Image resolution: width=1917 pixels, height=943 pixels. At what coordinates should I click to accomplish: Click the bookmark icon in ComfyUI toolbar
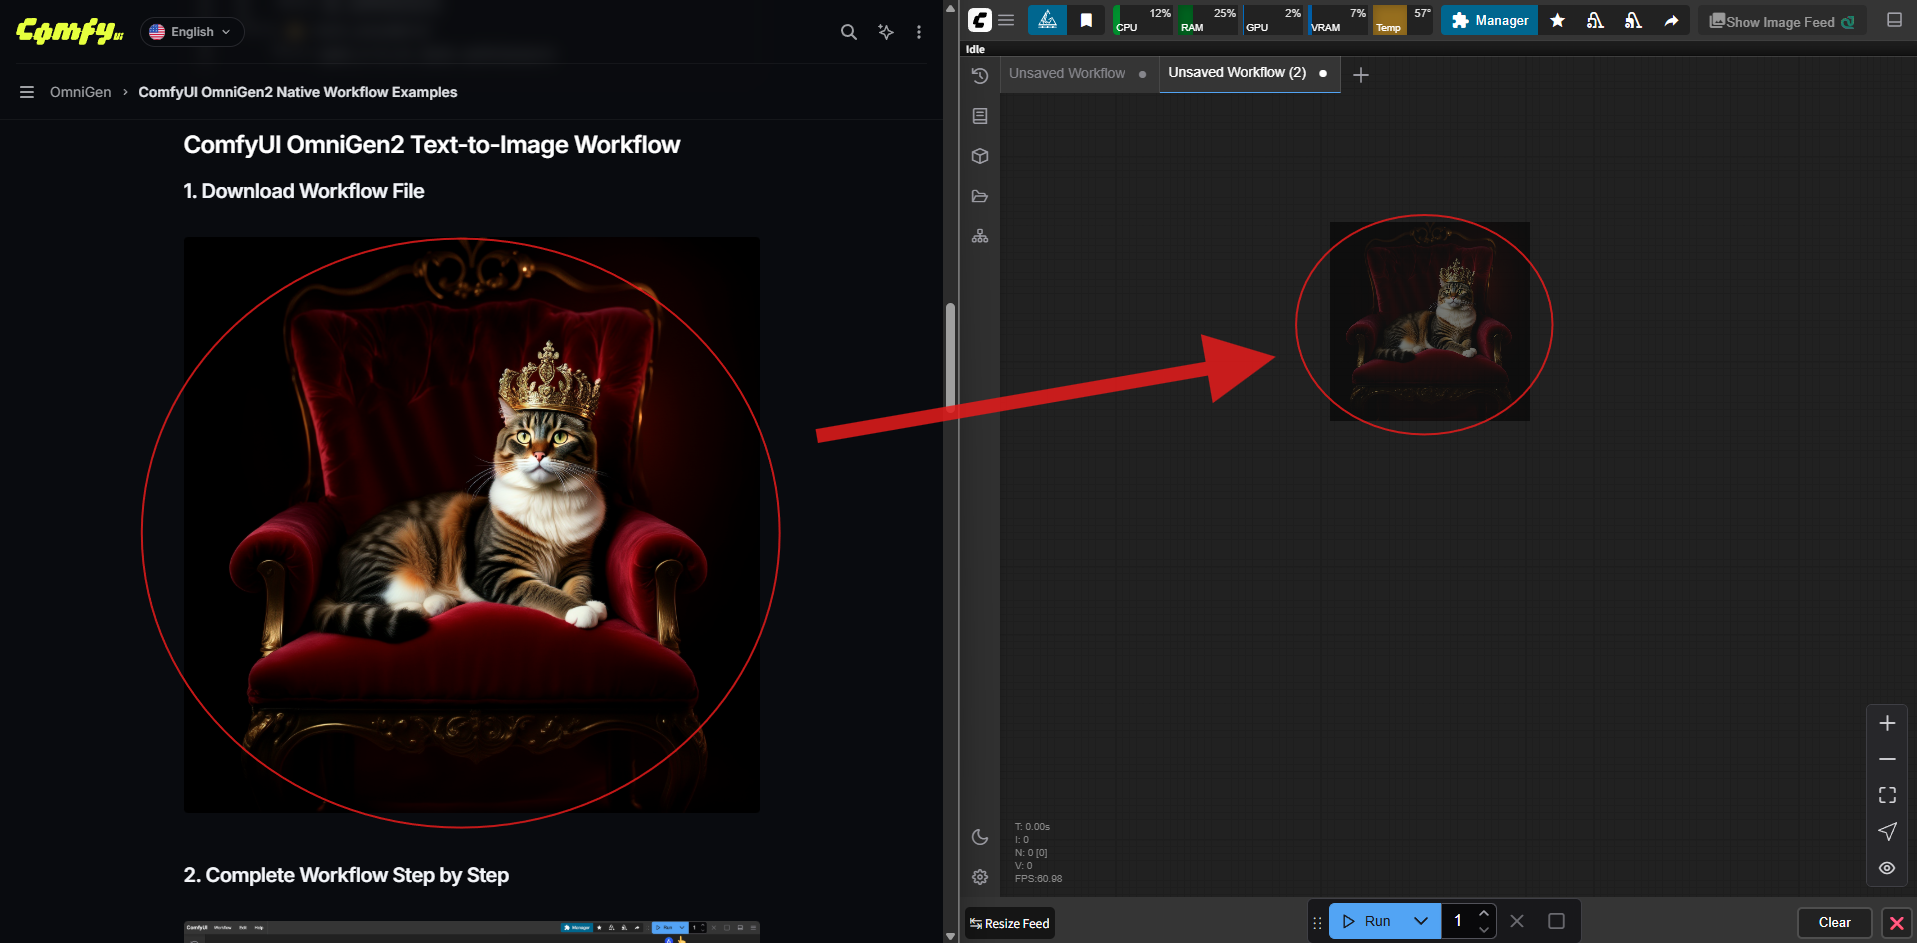pos(1086,20)
